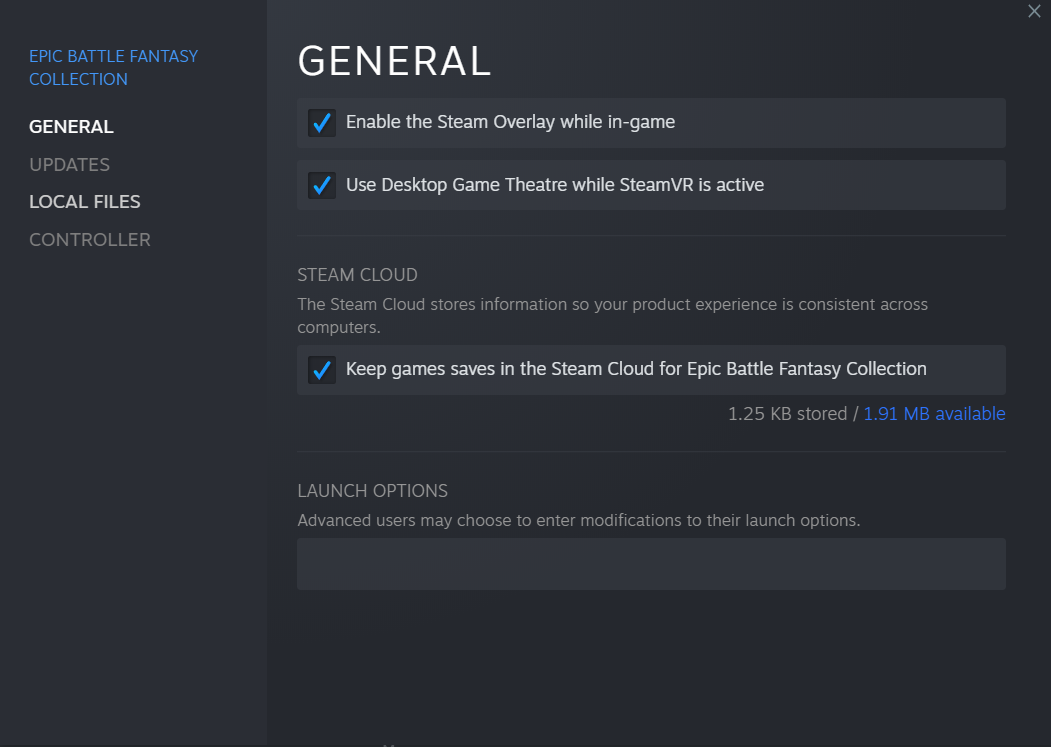This screenshot has width=1051, height=747.
Task: Click the "Enable the Steam Overlay while in-game" label
Action: point(510,122)
